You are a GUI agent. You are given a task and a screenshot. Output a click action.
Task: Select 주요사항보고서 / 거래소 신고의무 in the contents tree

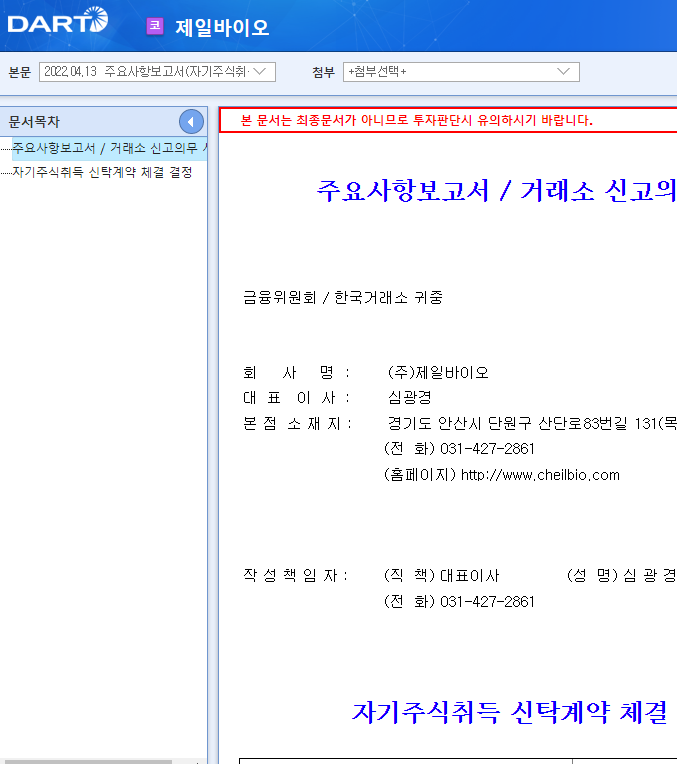tap(109, 148)
